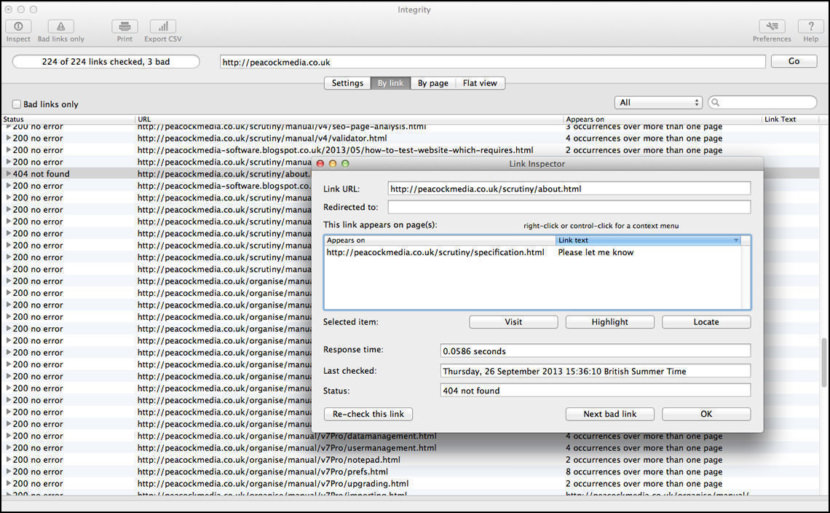Click Re-check this link button
This screenshot has height=513, width=830.
367,414
